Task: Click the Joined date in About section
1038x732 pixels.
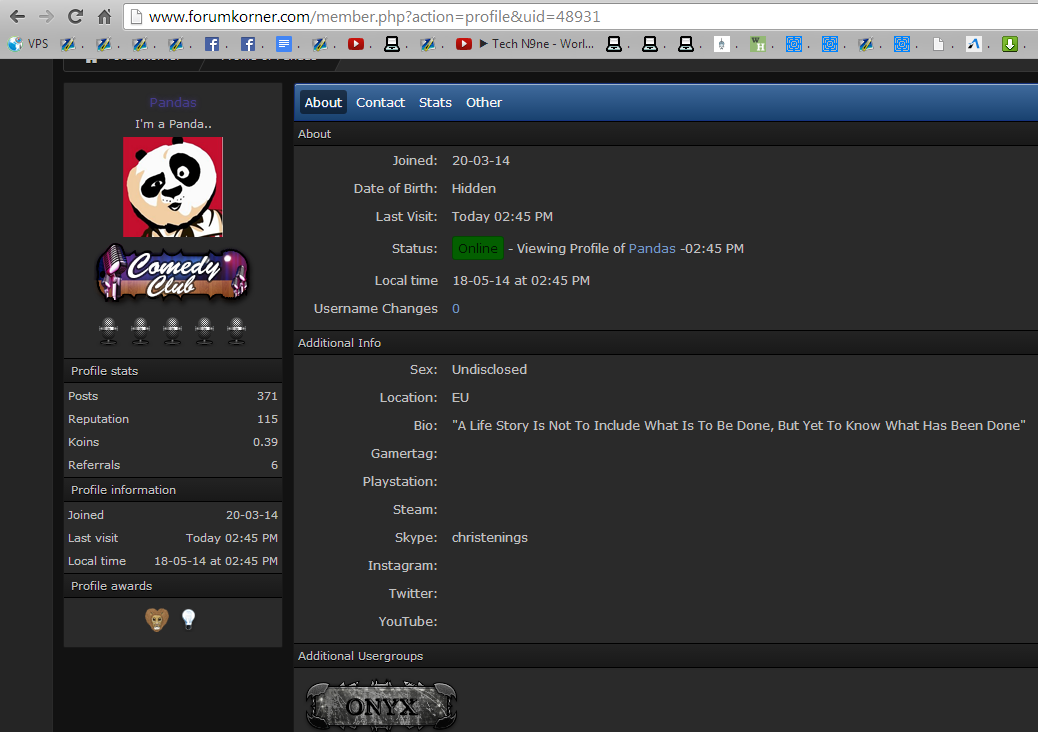Action: coord(481,160)
